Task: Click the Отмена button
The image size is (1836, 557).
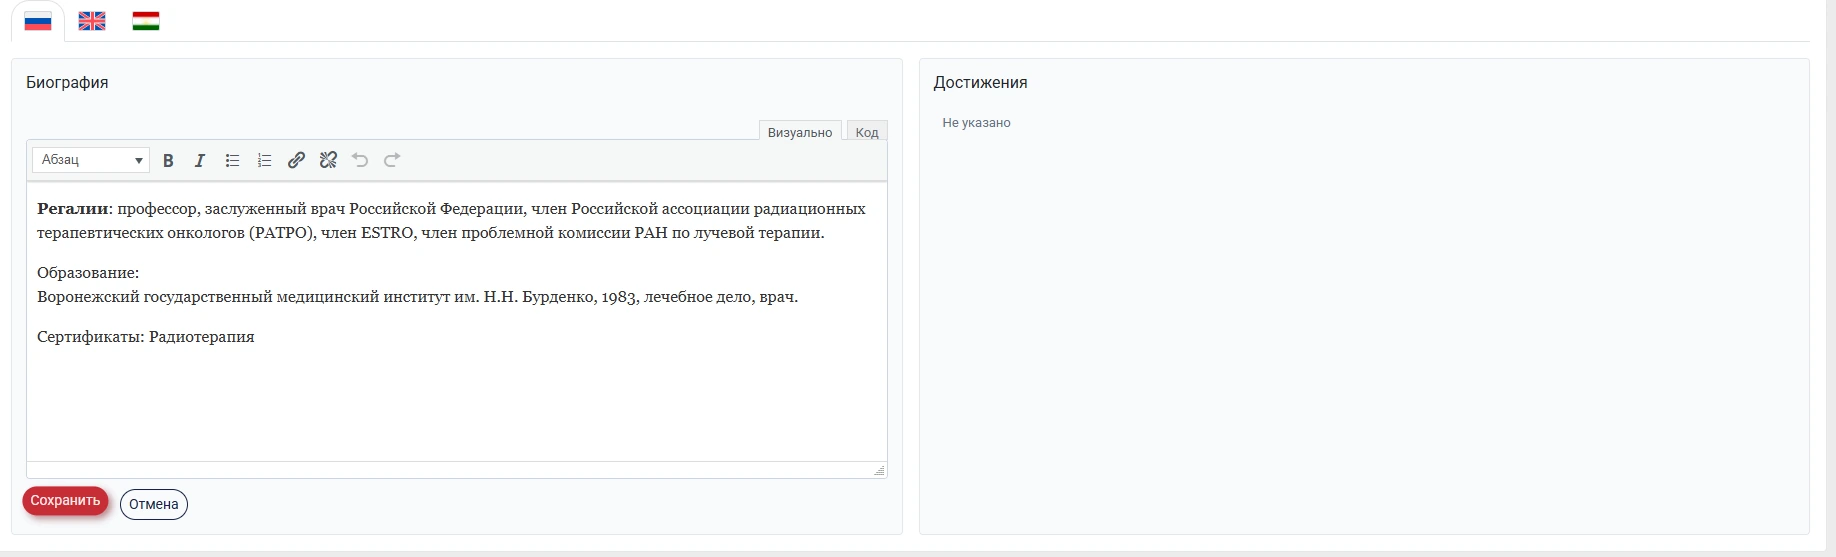Action: pos(154,504)
